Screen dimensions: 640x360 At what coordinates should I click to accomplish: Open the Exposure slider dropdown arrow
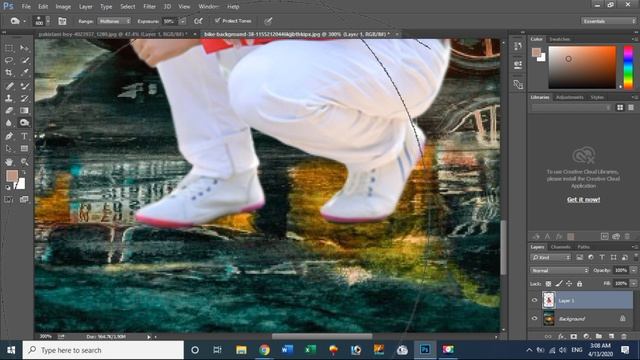(182, 21)
